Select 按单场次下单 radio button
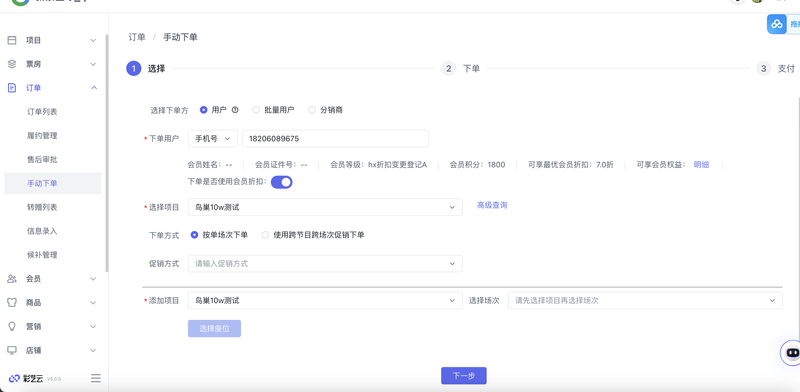Viewport: 800px width, 392px height. 194,235
